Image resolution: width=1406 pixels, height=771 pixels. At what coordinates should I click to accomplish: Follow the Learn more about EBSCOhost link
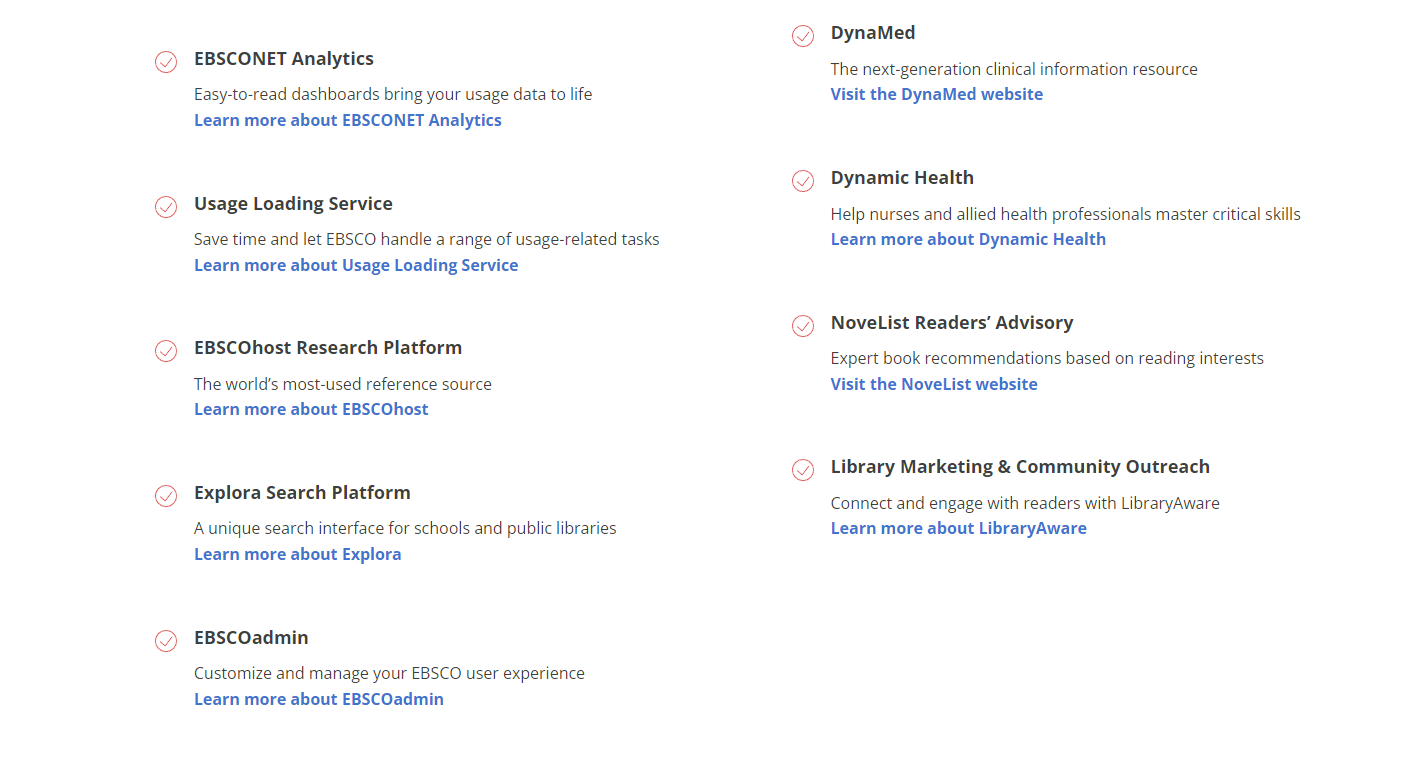311,409
